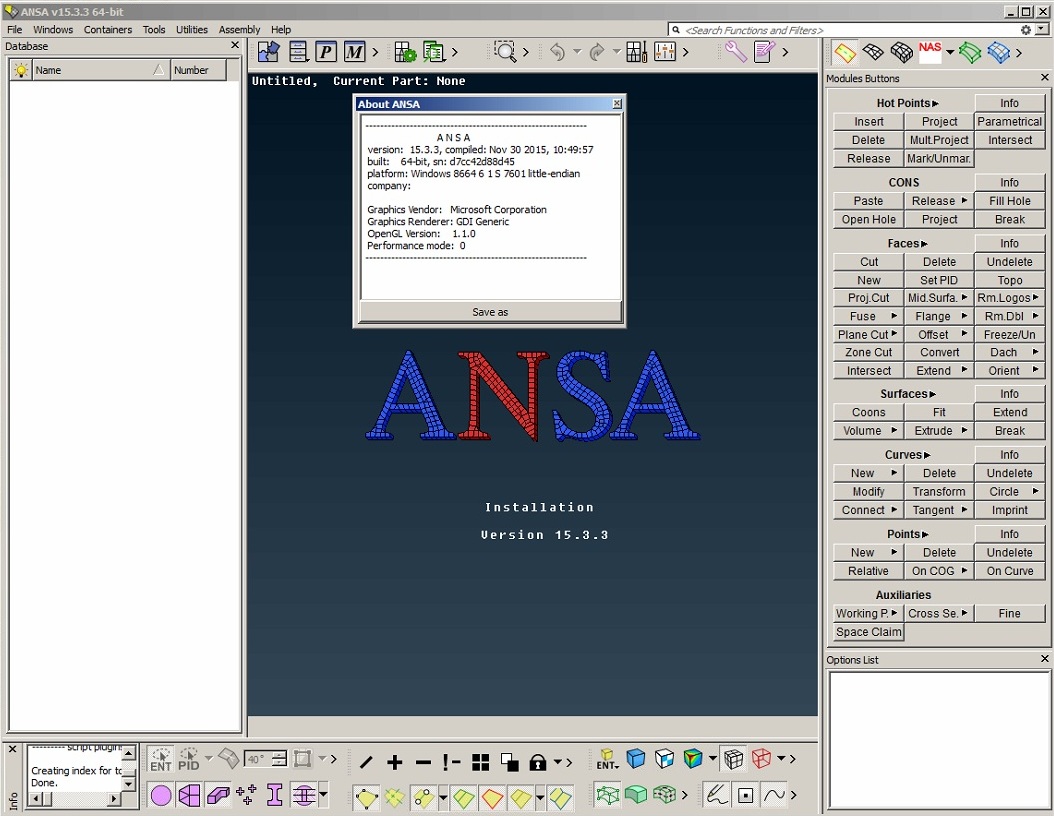Click the Space Claim button
Viewport: 1054px width, 816px height.
868,632
